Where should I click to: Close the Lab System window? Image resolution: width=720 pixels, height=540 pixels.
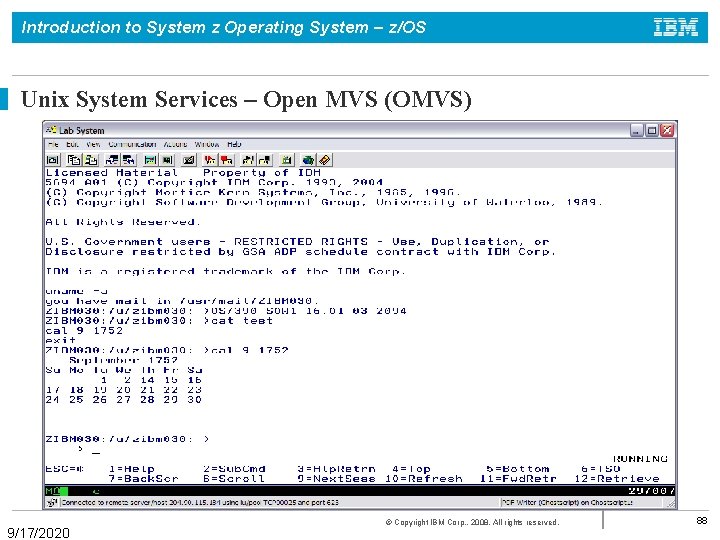[x=667, y=130]
